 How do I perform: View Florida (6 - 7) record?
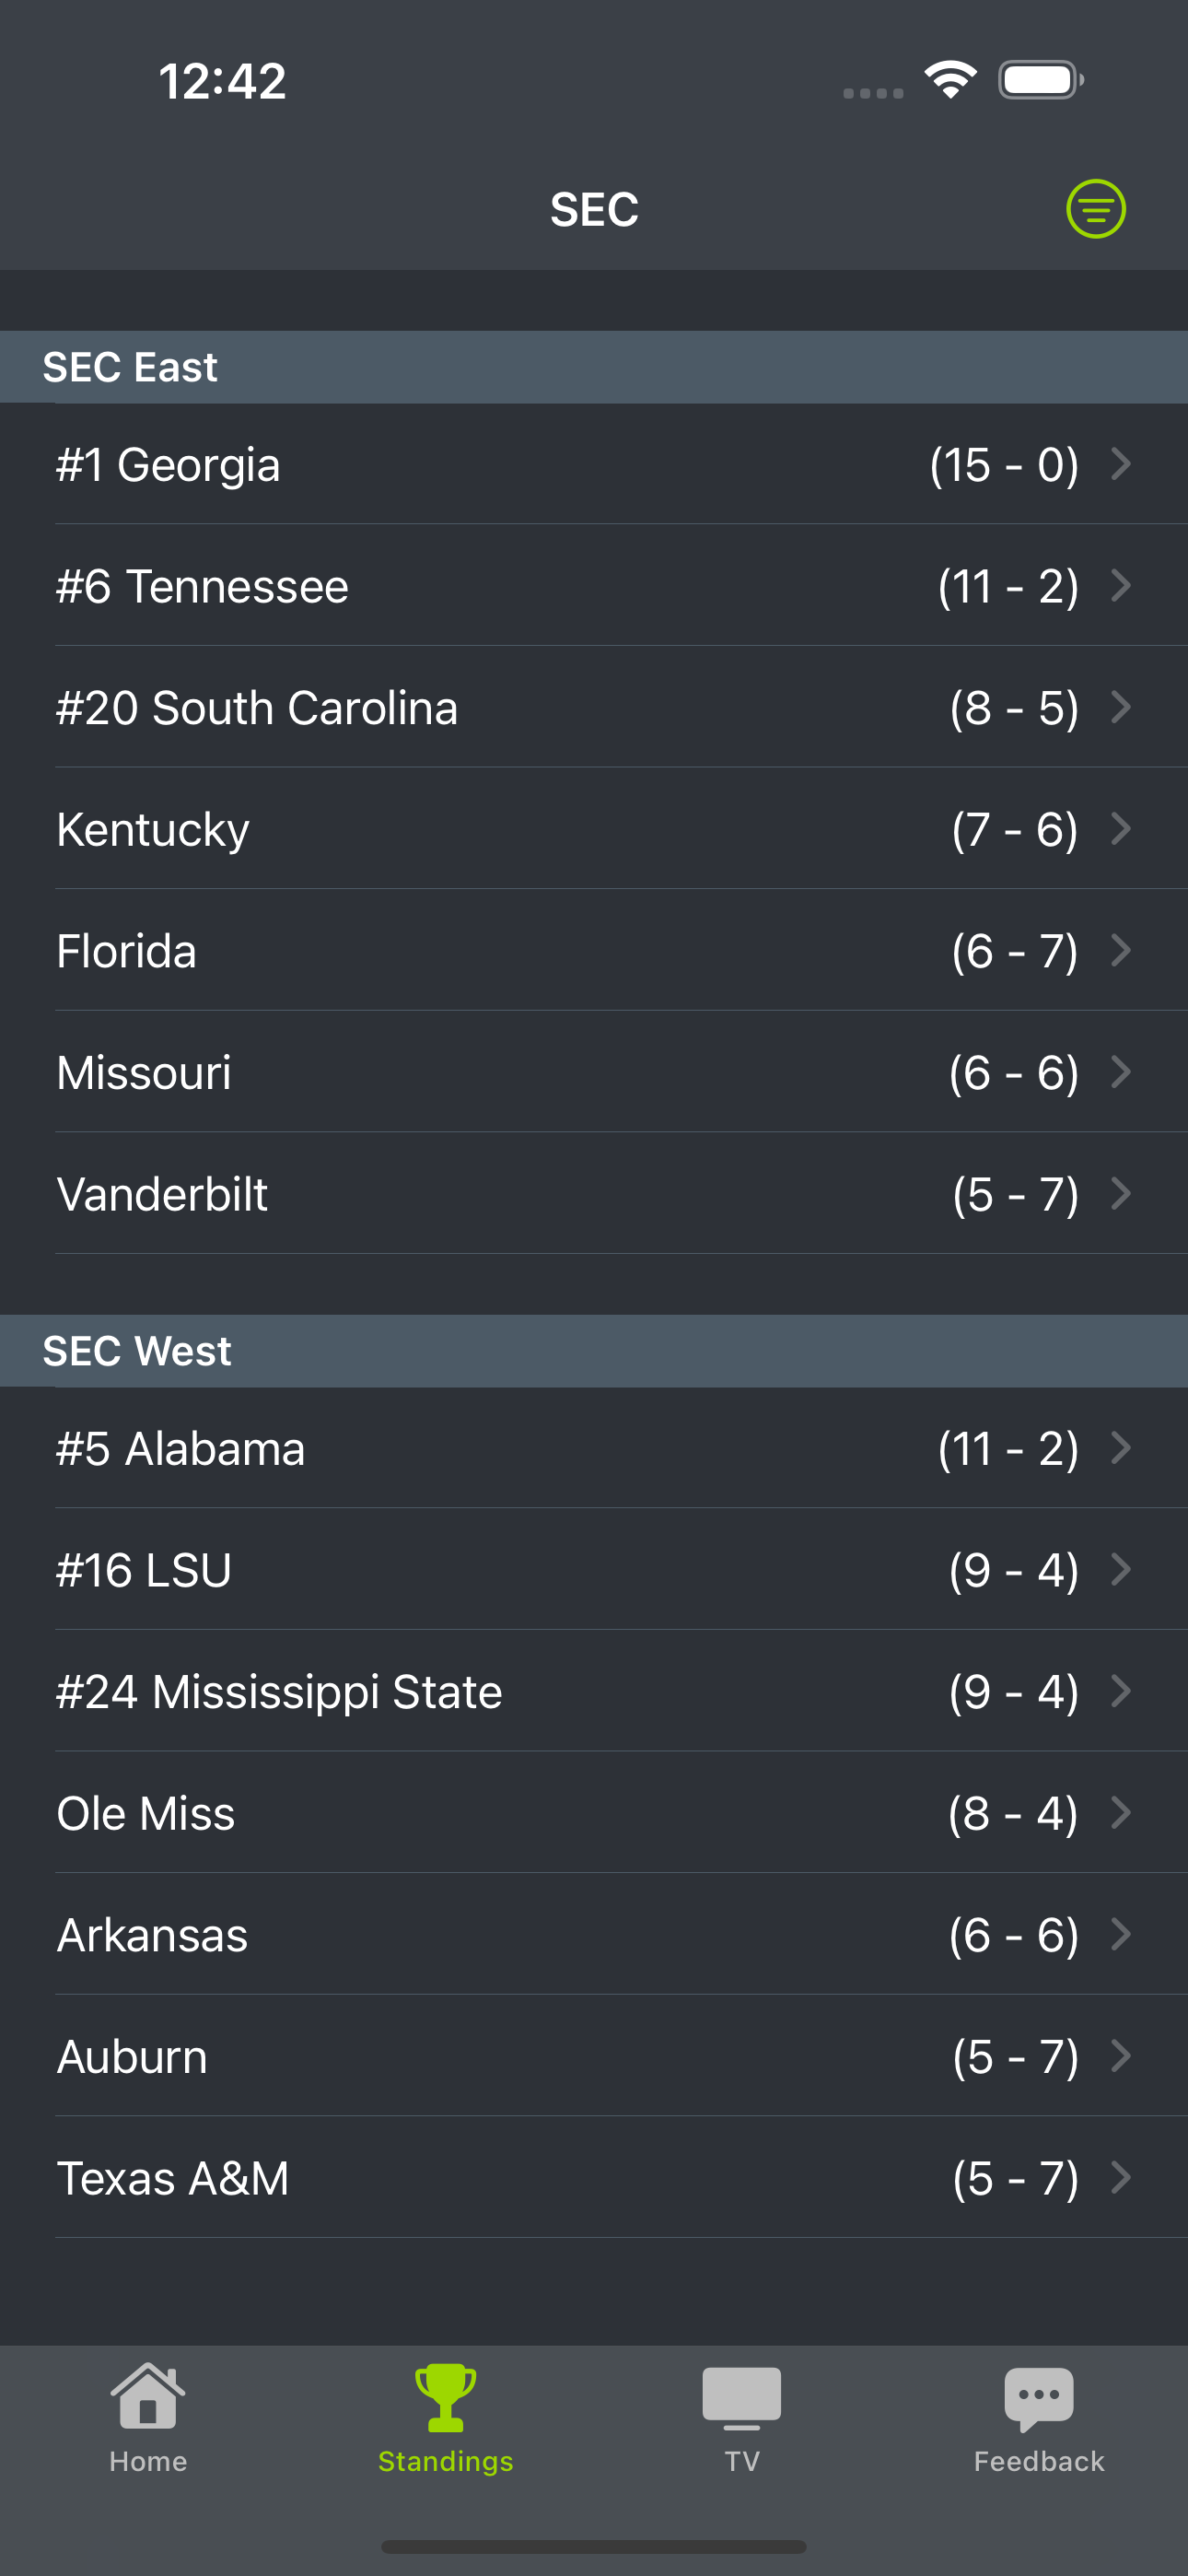click(x=1014, y=951)
